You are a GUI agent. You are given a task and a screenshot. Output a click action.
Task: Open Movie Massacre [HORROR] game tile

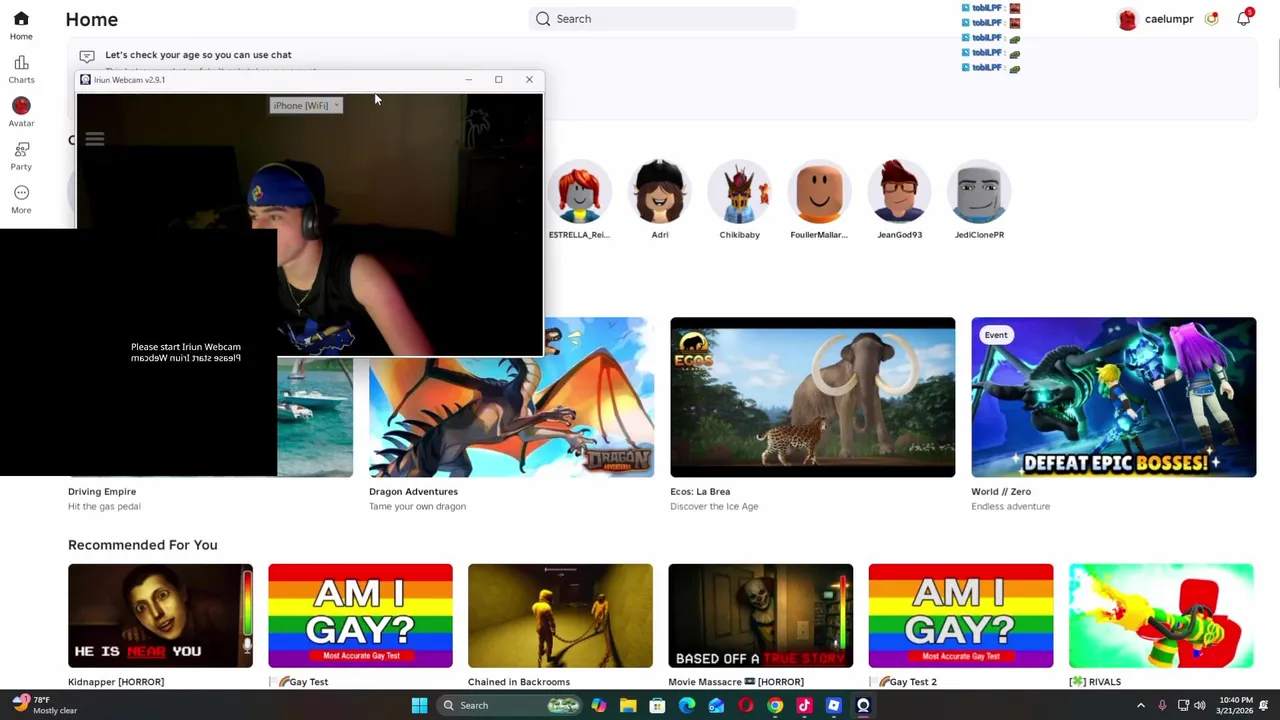point(760,615)
